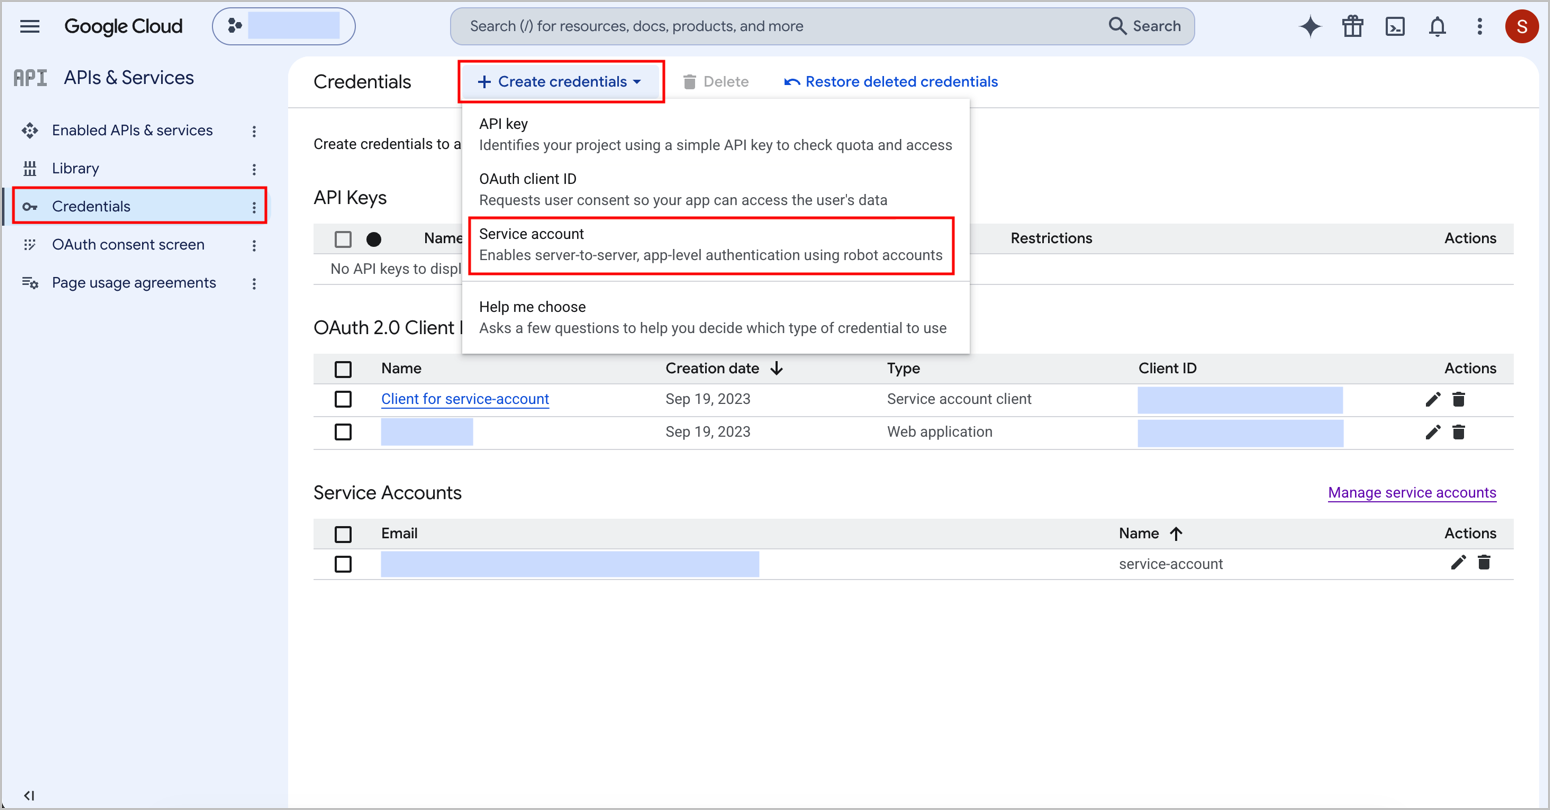Viewport: 1550px width, 810px height.
Task: Delete the Client for service-account row
Action: click(x=1459, y=400)
